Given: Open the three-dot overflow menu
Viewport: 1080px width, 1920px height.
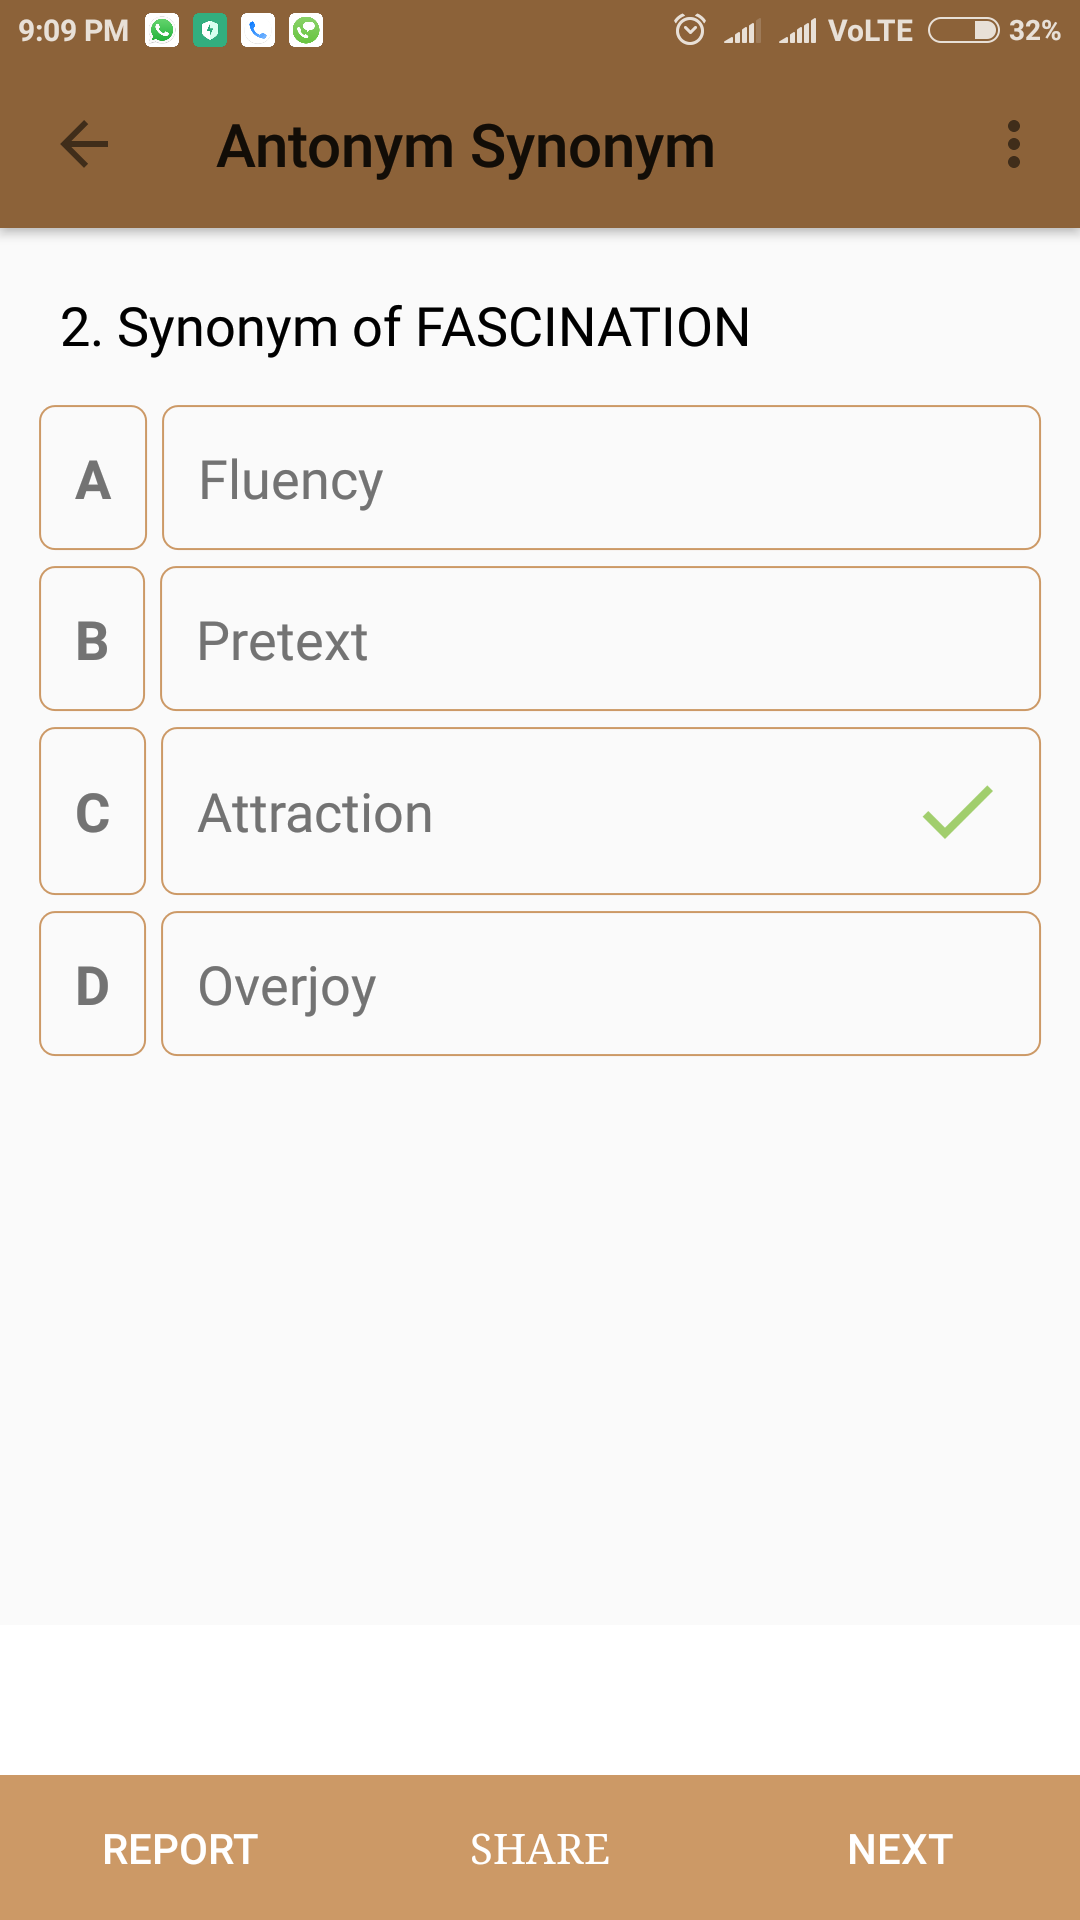Looking at the screenshot, I should (x=1014, y=145).
